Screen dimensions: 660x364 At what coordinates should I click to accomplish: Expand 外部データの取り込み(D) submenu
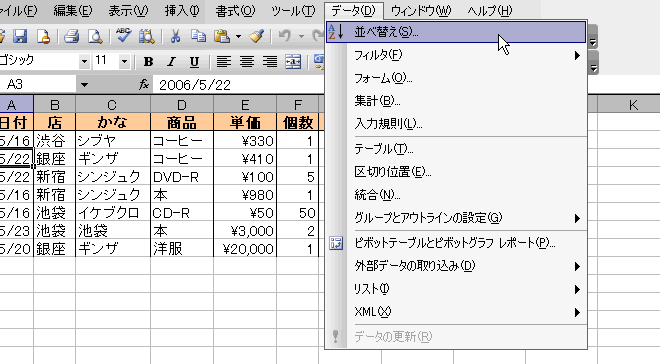(456, 266)
